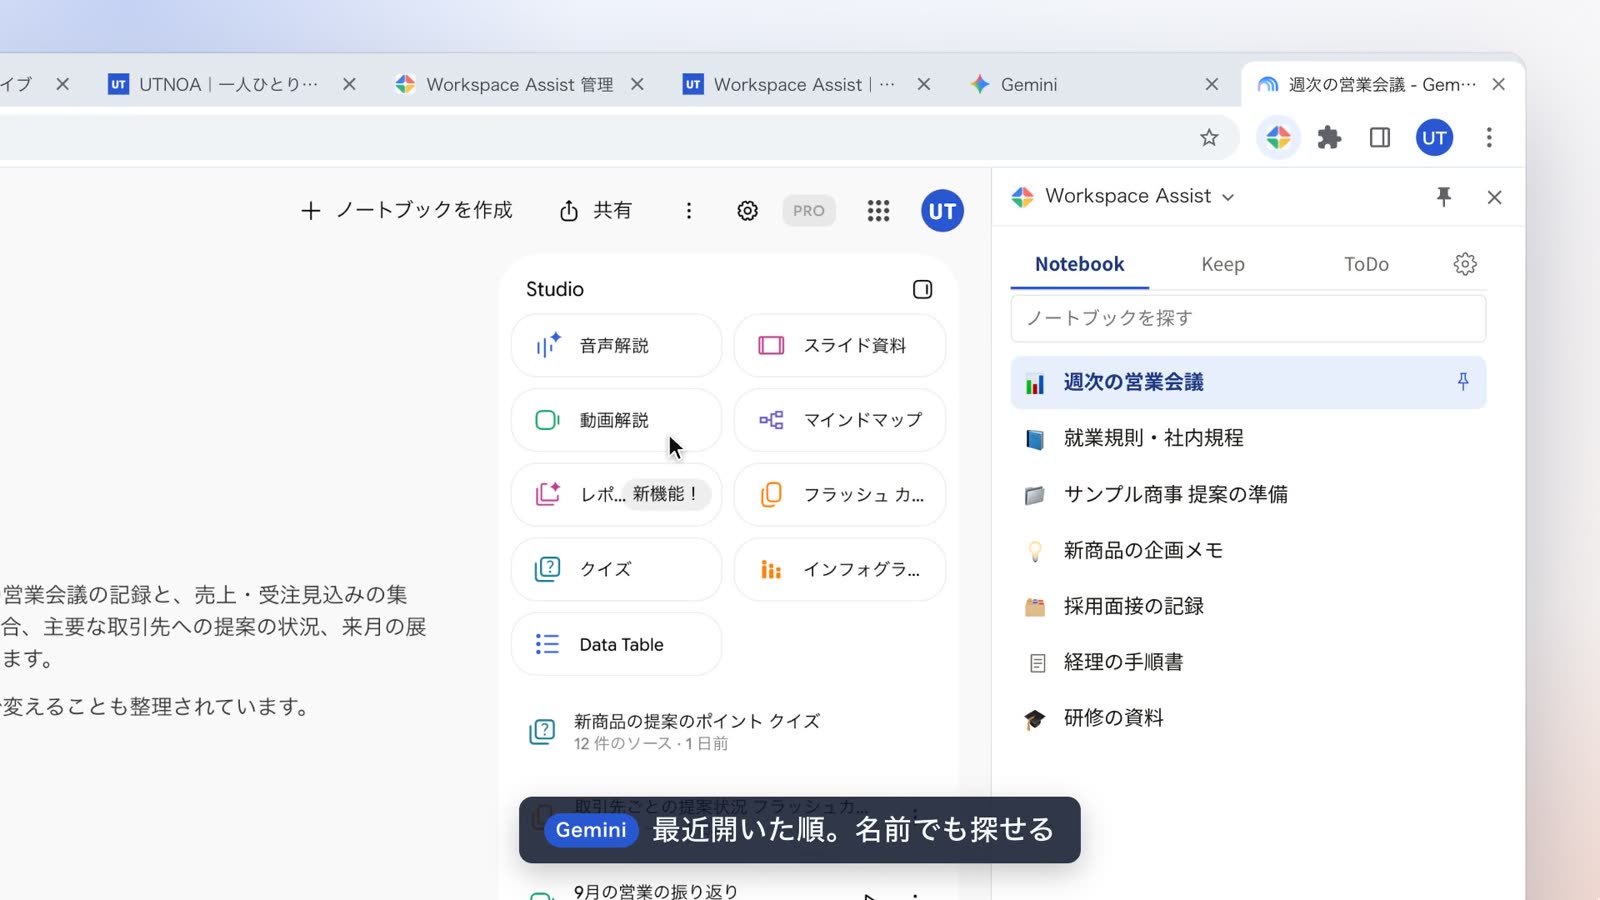Open the Google apps grid icon
Screen dimensions: 1600x900
coord(878,211)
